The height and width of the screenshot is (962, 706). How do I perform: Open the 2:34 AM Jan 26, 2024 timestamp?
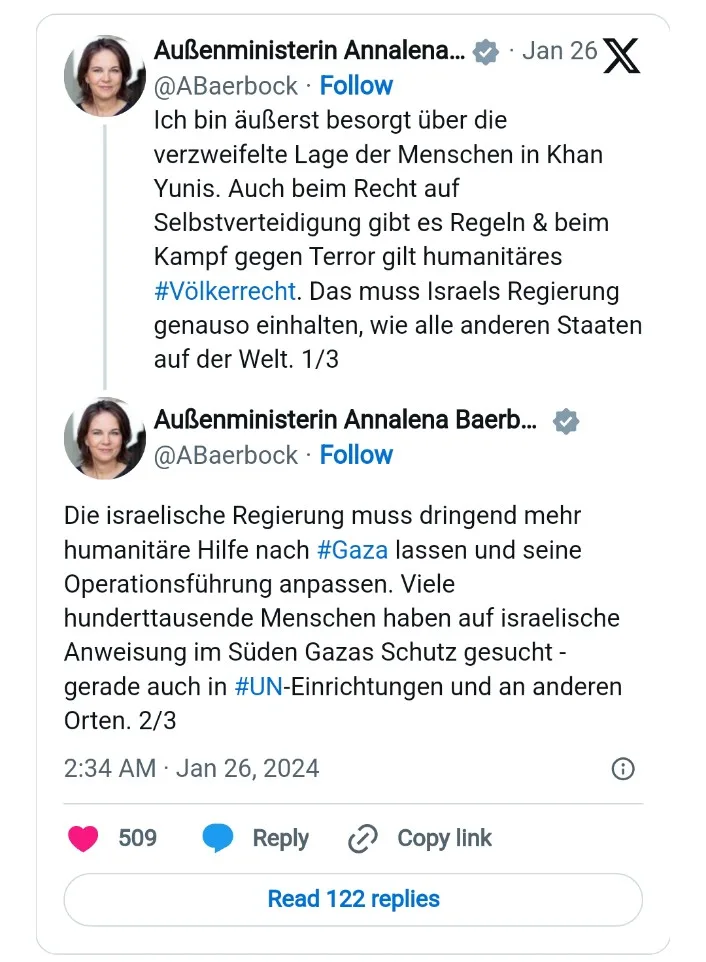[x=191, y=768]
